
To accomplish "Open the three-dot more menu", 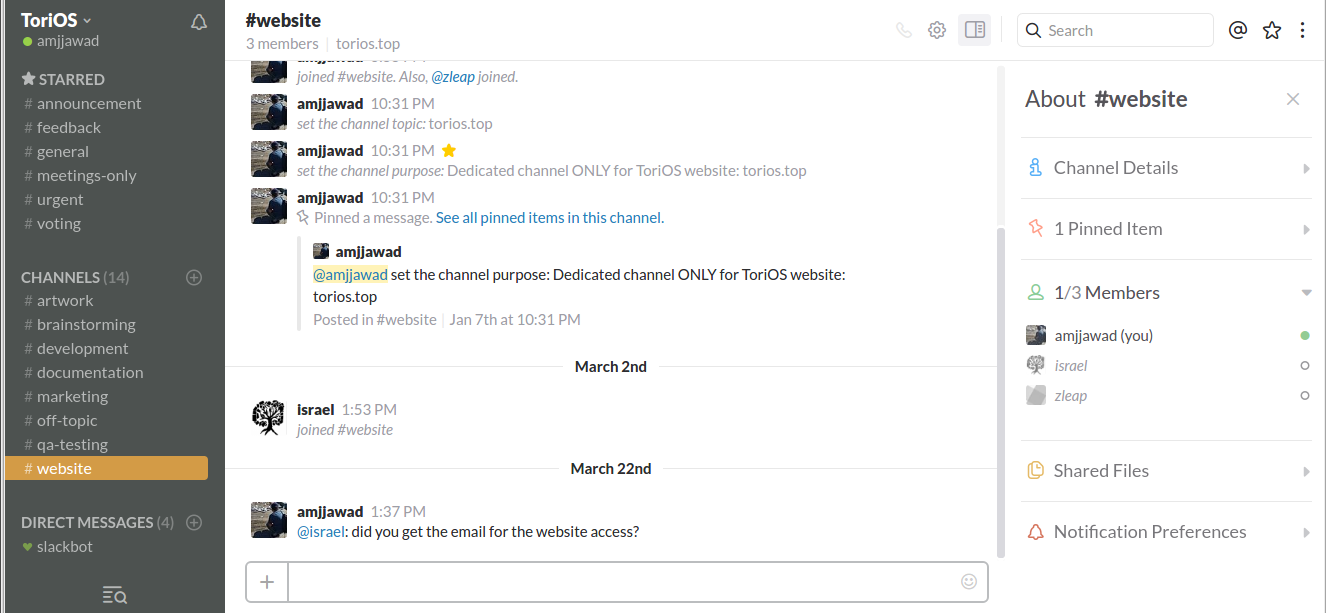I will pyautogui.click(x=1302, y=30).
